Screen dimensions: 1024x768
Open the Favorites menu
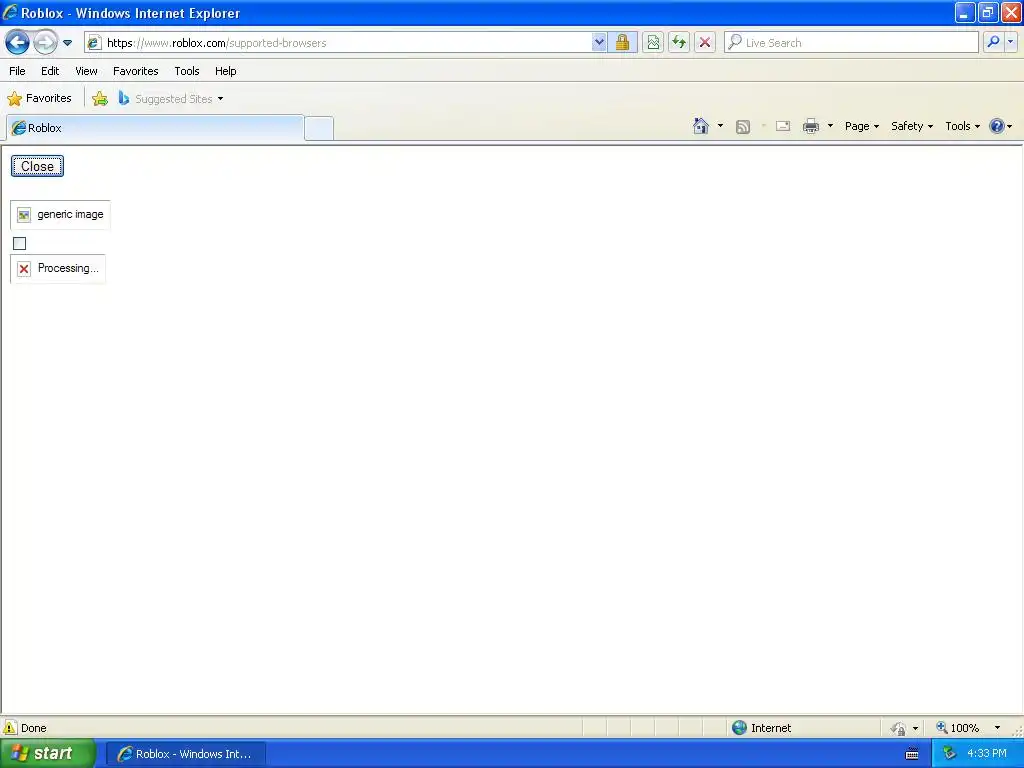tap(136, 71)
